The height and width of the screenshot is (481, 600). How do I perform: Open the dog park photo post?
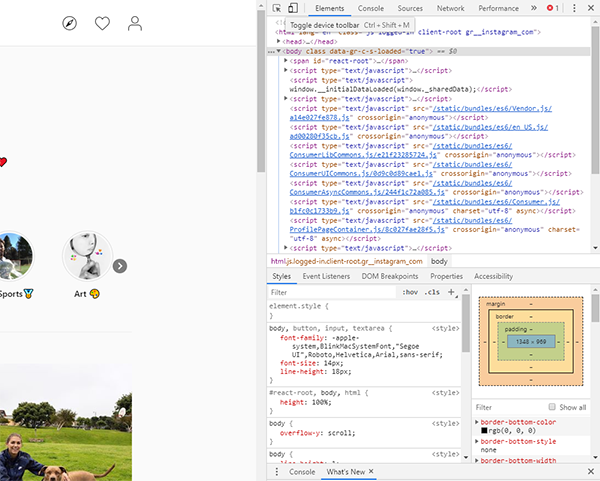pyautogui.click(x=66, y=422)
